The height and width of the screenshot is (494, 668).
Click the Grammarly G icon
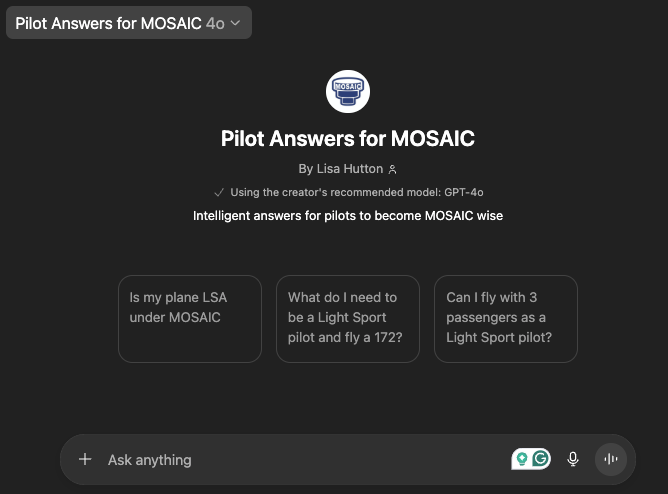click(541, 459)
